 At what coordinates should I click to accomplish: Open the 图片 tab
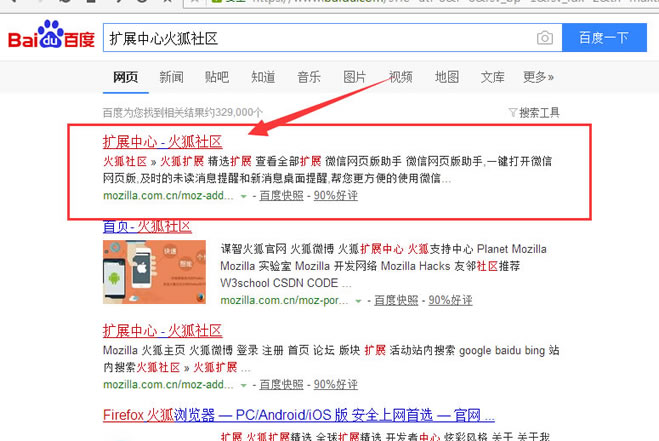pyautogui.click(x=355, y=77)
